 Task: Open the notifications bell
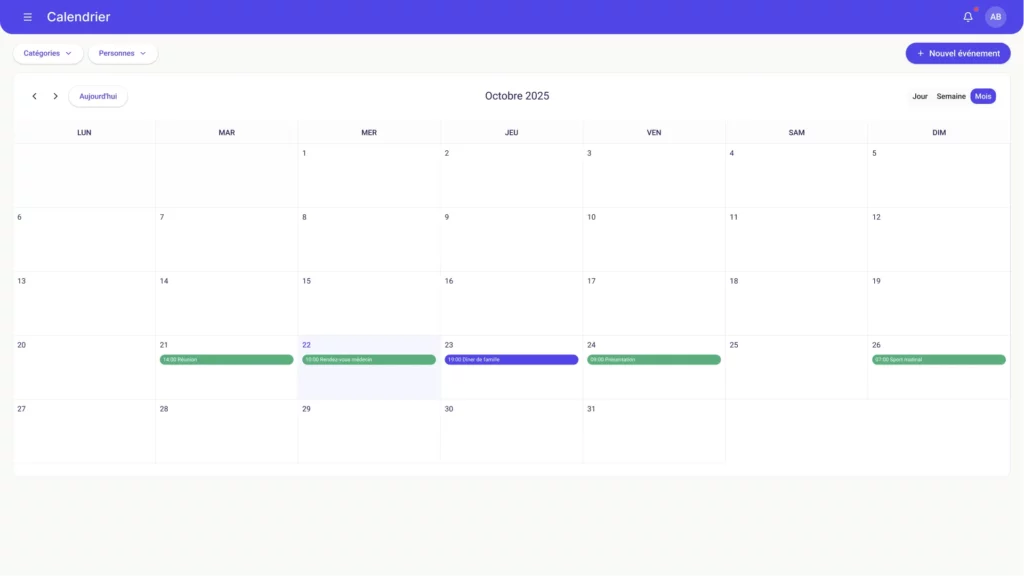pyautogui.click(x=968, y=17)
